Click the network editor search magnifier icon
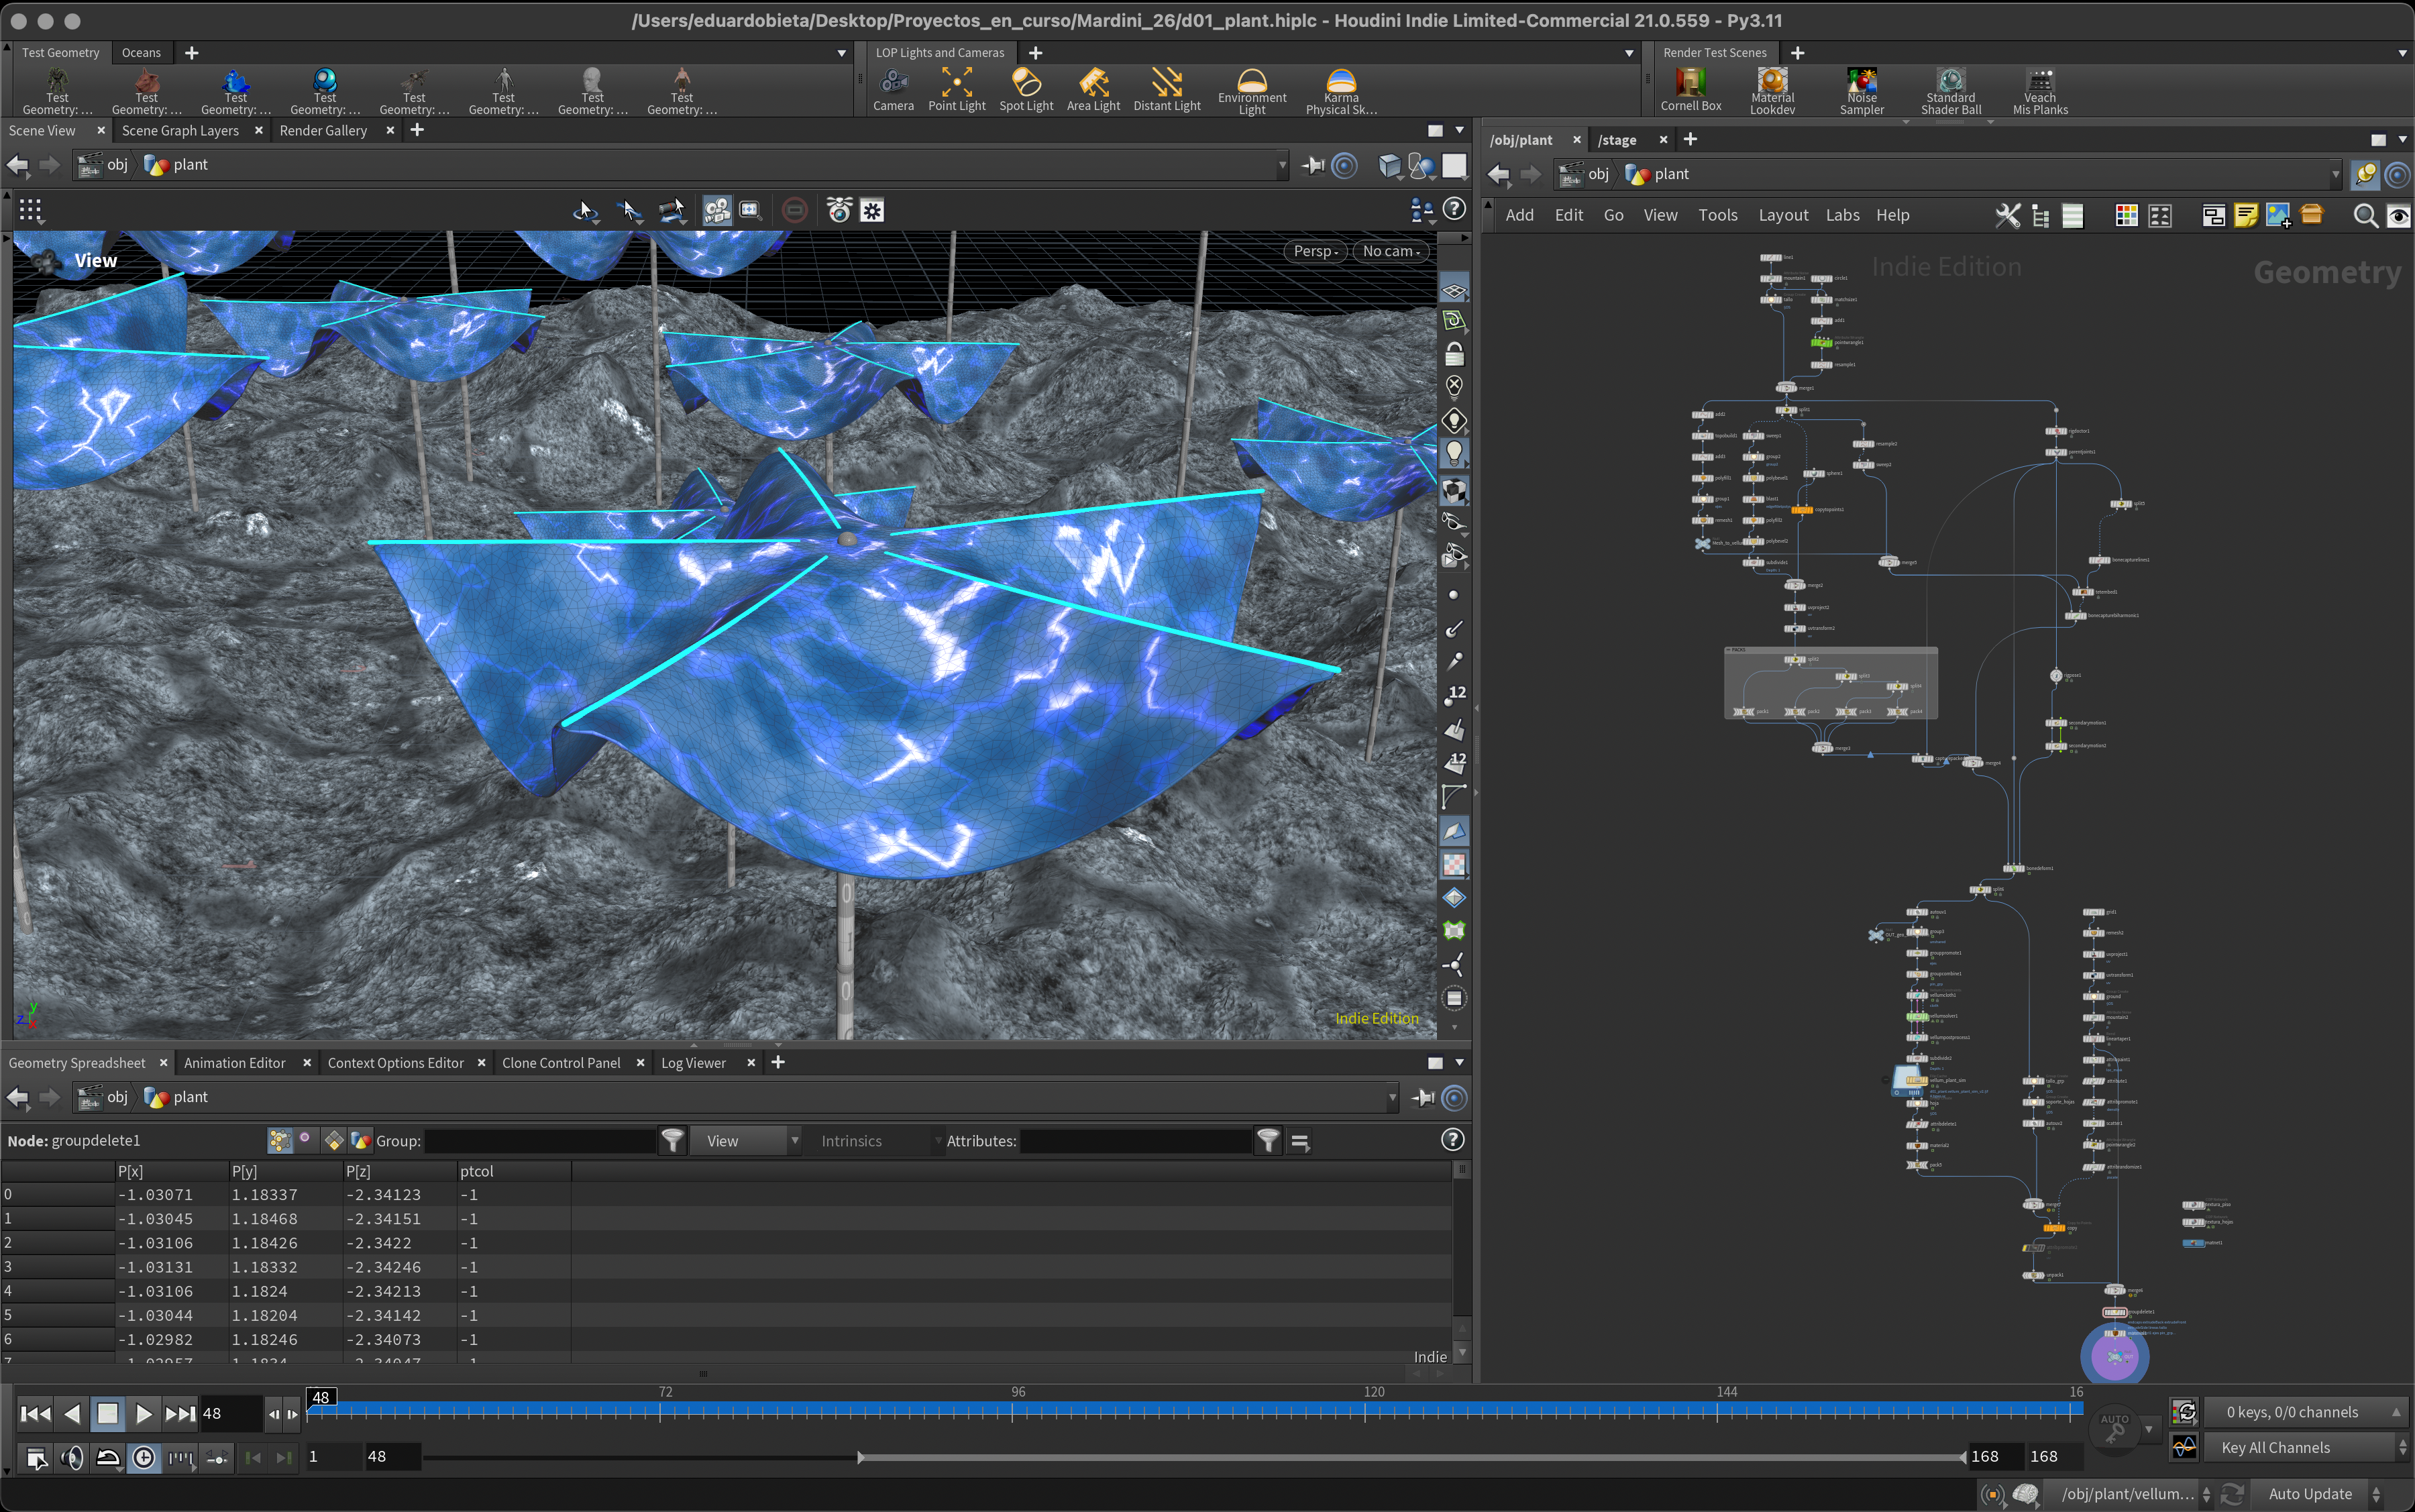 coord(2364,215)
